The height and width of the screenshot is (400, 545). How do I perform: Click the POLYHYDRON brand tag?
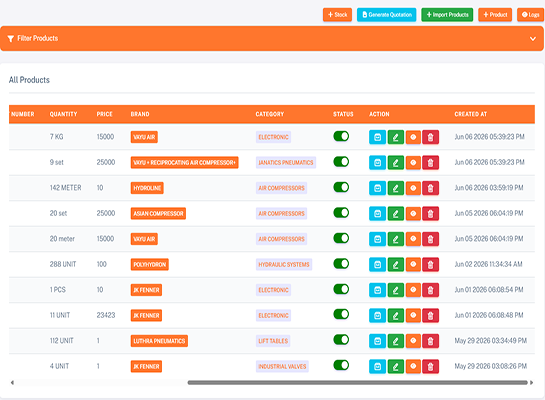click(x=150, y=264)
